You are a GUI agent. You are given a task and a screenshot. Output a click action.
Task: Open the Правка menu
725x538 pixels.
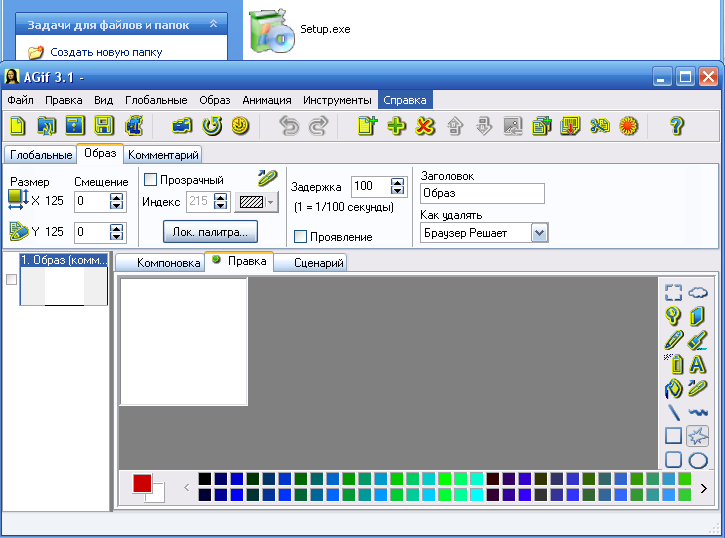64,100
